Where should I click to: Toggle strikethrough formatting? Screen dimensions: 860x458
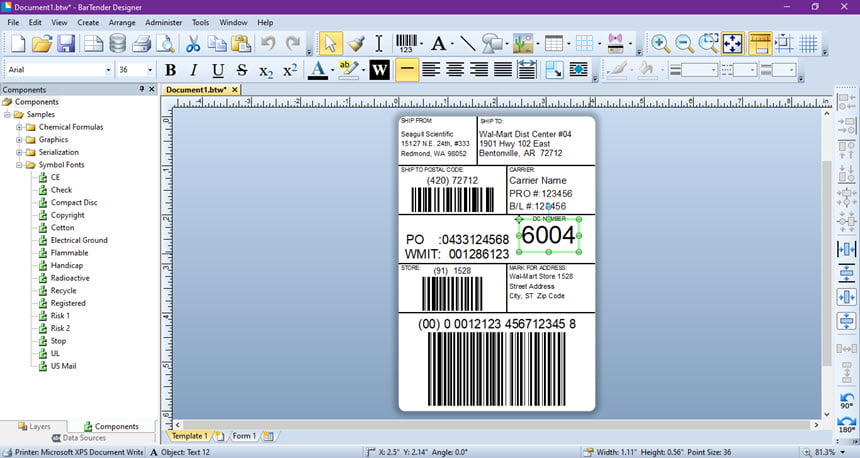click(242, 70)
